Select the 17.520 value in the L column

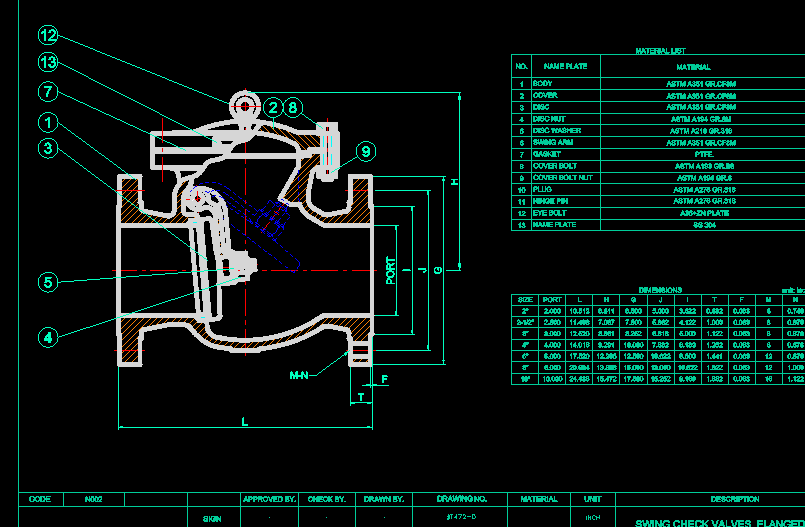(579, 356)
